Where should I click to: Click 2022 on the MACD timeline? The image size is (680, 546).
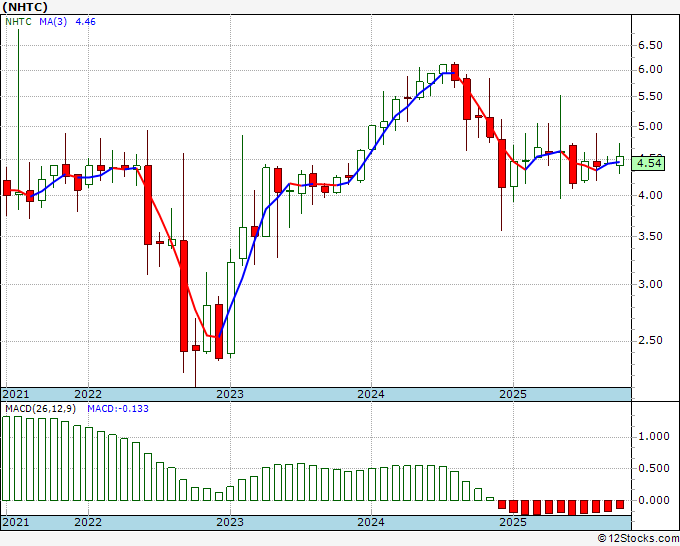click(x=88, y=522)
